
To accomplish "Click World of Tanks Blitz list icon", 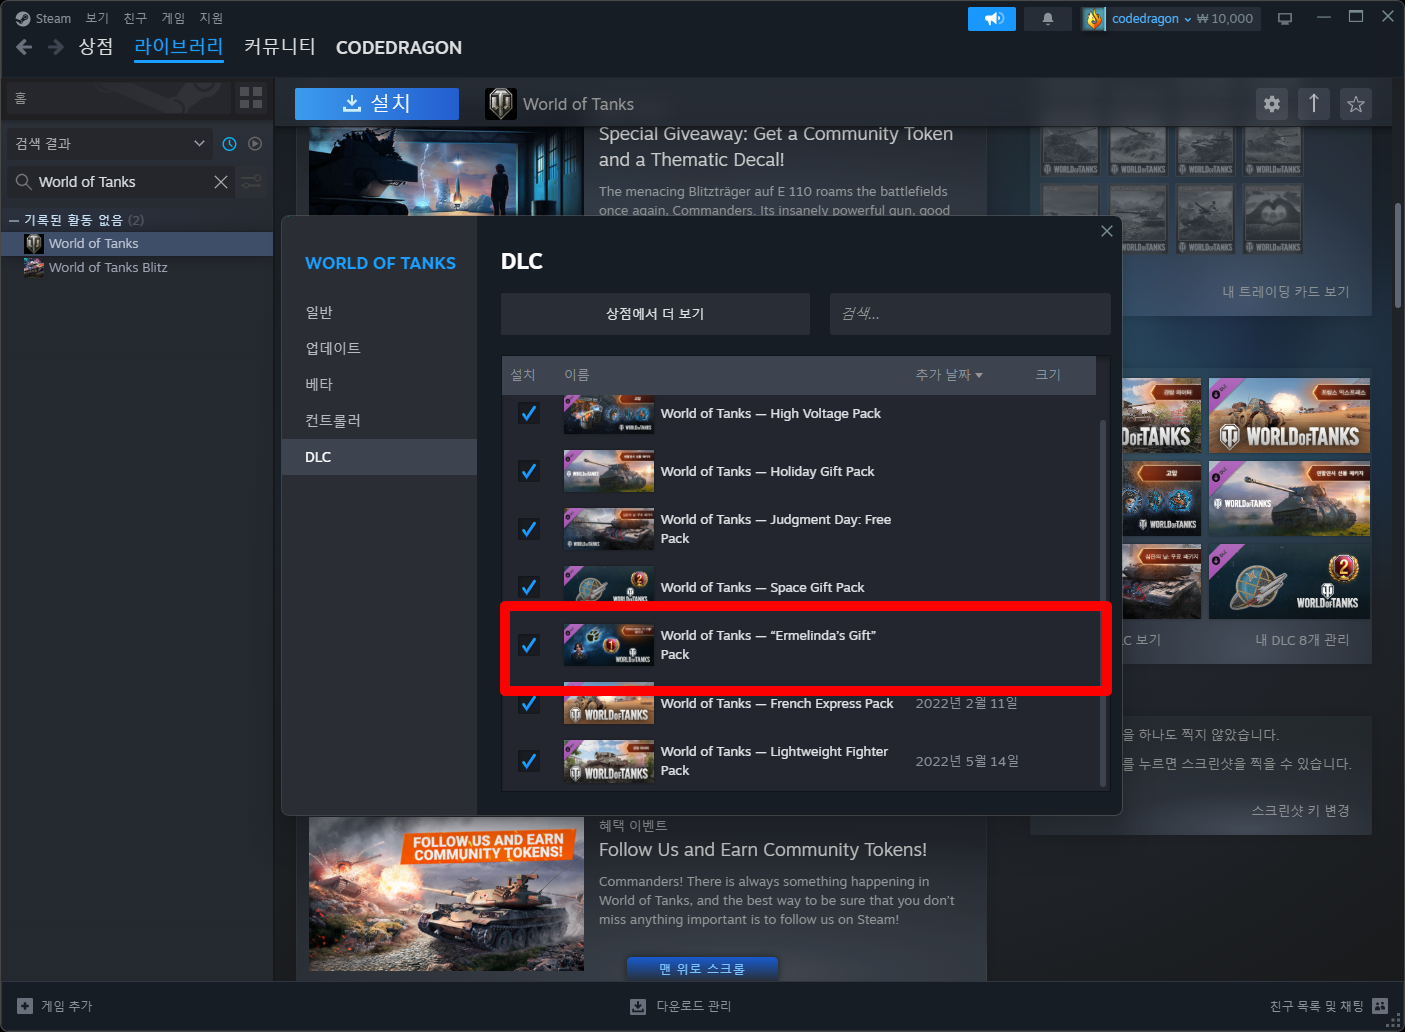I will [34, 267].
